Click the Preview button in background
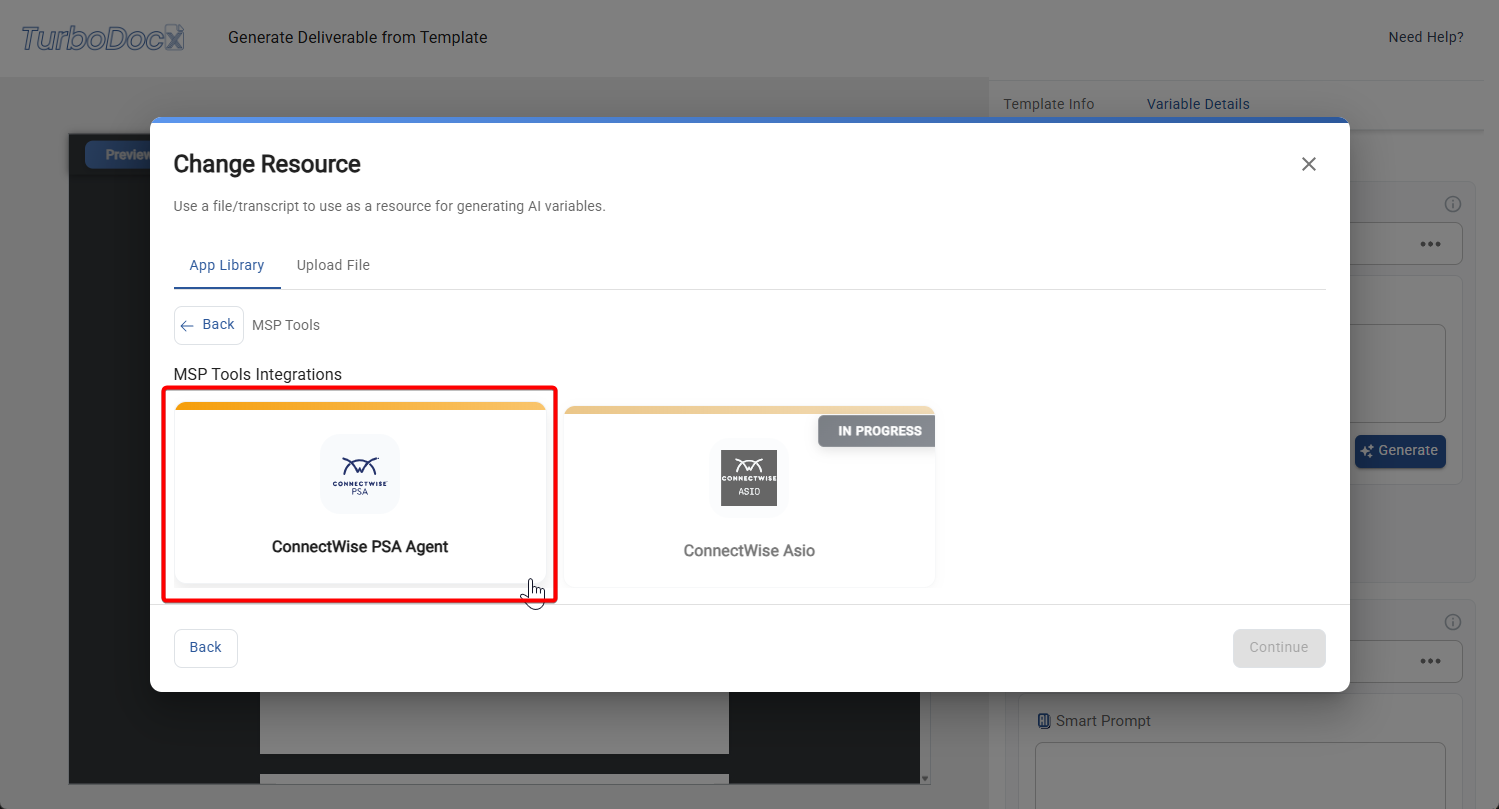This screenshot has height=809, width=1499. [x=118, y=155]
